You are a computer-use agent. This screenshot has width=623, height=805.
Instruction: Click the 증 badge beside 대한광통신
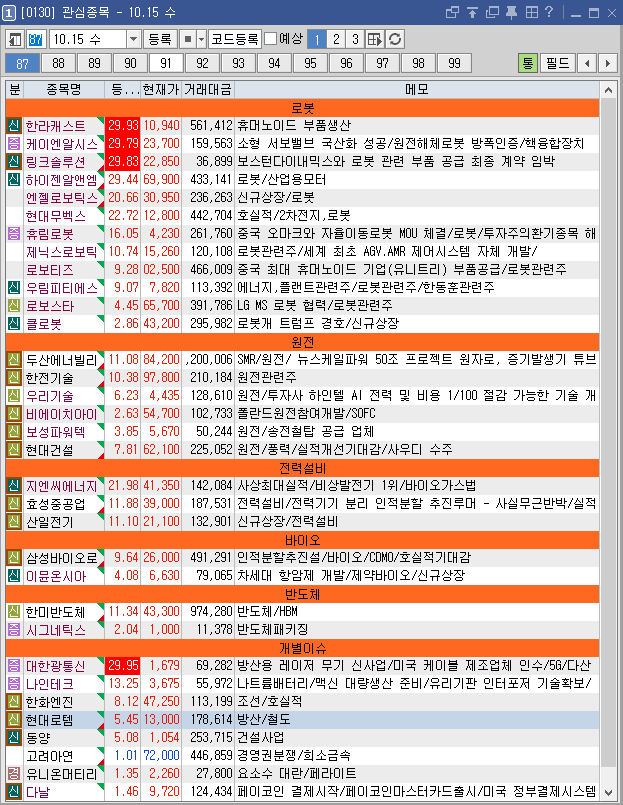14,664
